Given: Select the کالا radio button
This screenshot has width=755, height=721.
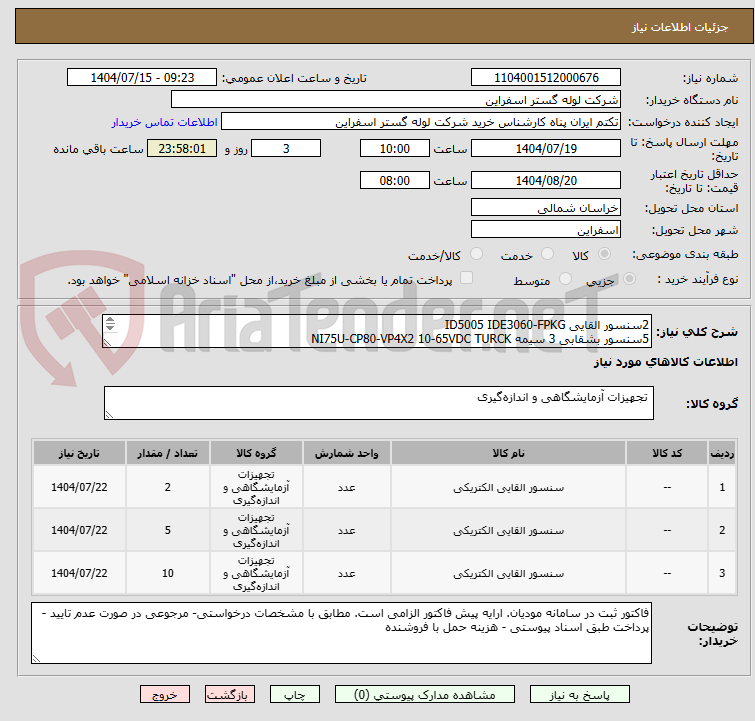Looking at the screenshot, I should point(604,254).
